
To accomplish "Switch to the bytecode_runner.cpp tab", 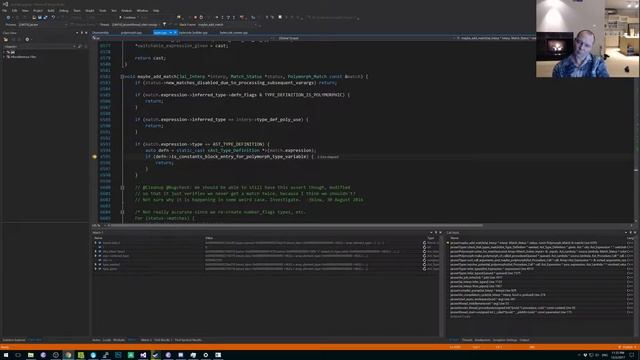I will point(233,33).
